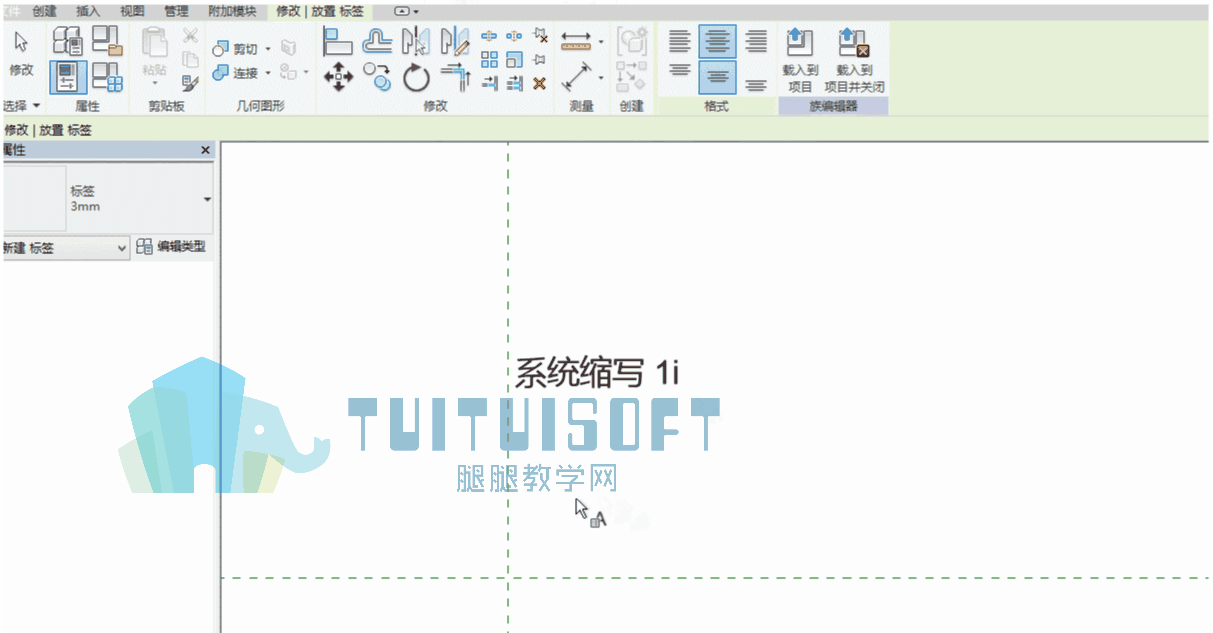
Task: Select the Copy tool
Action: (x=377, y=77)
